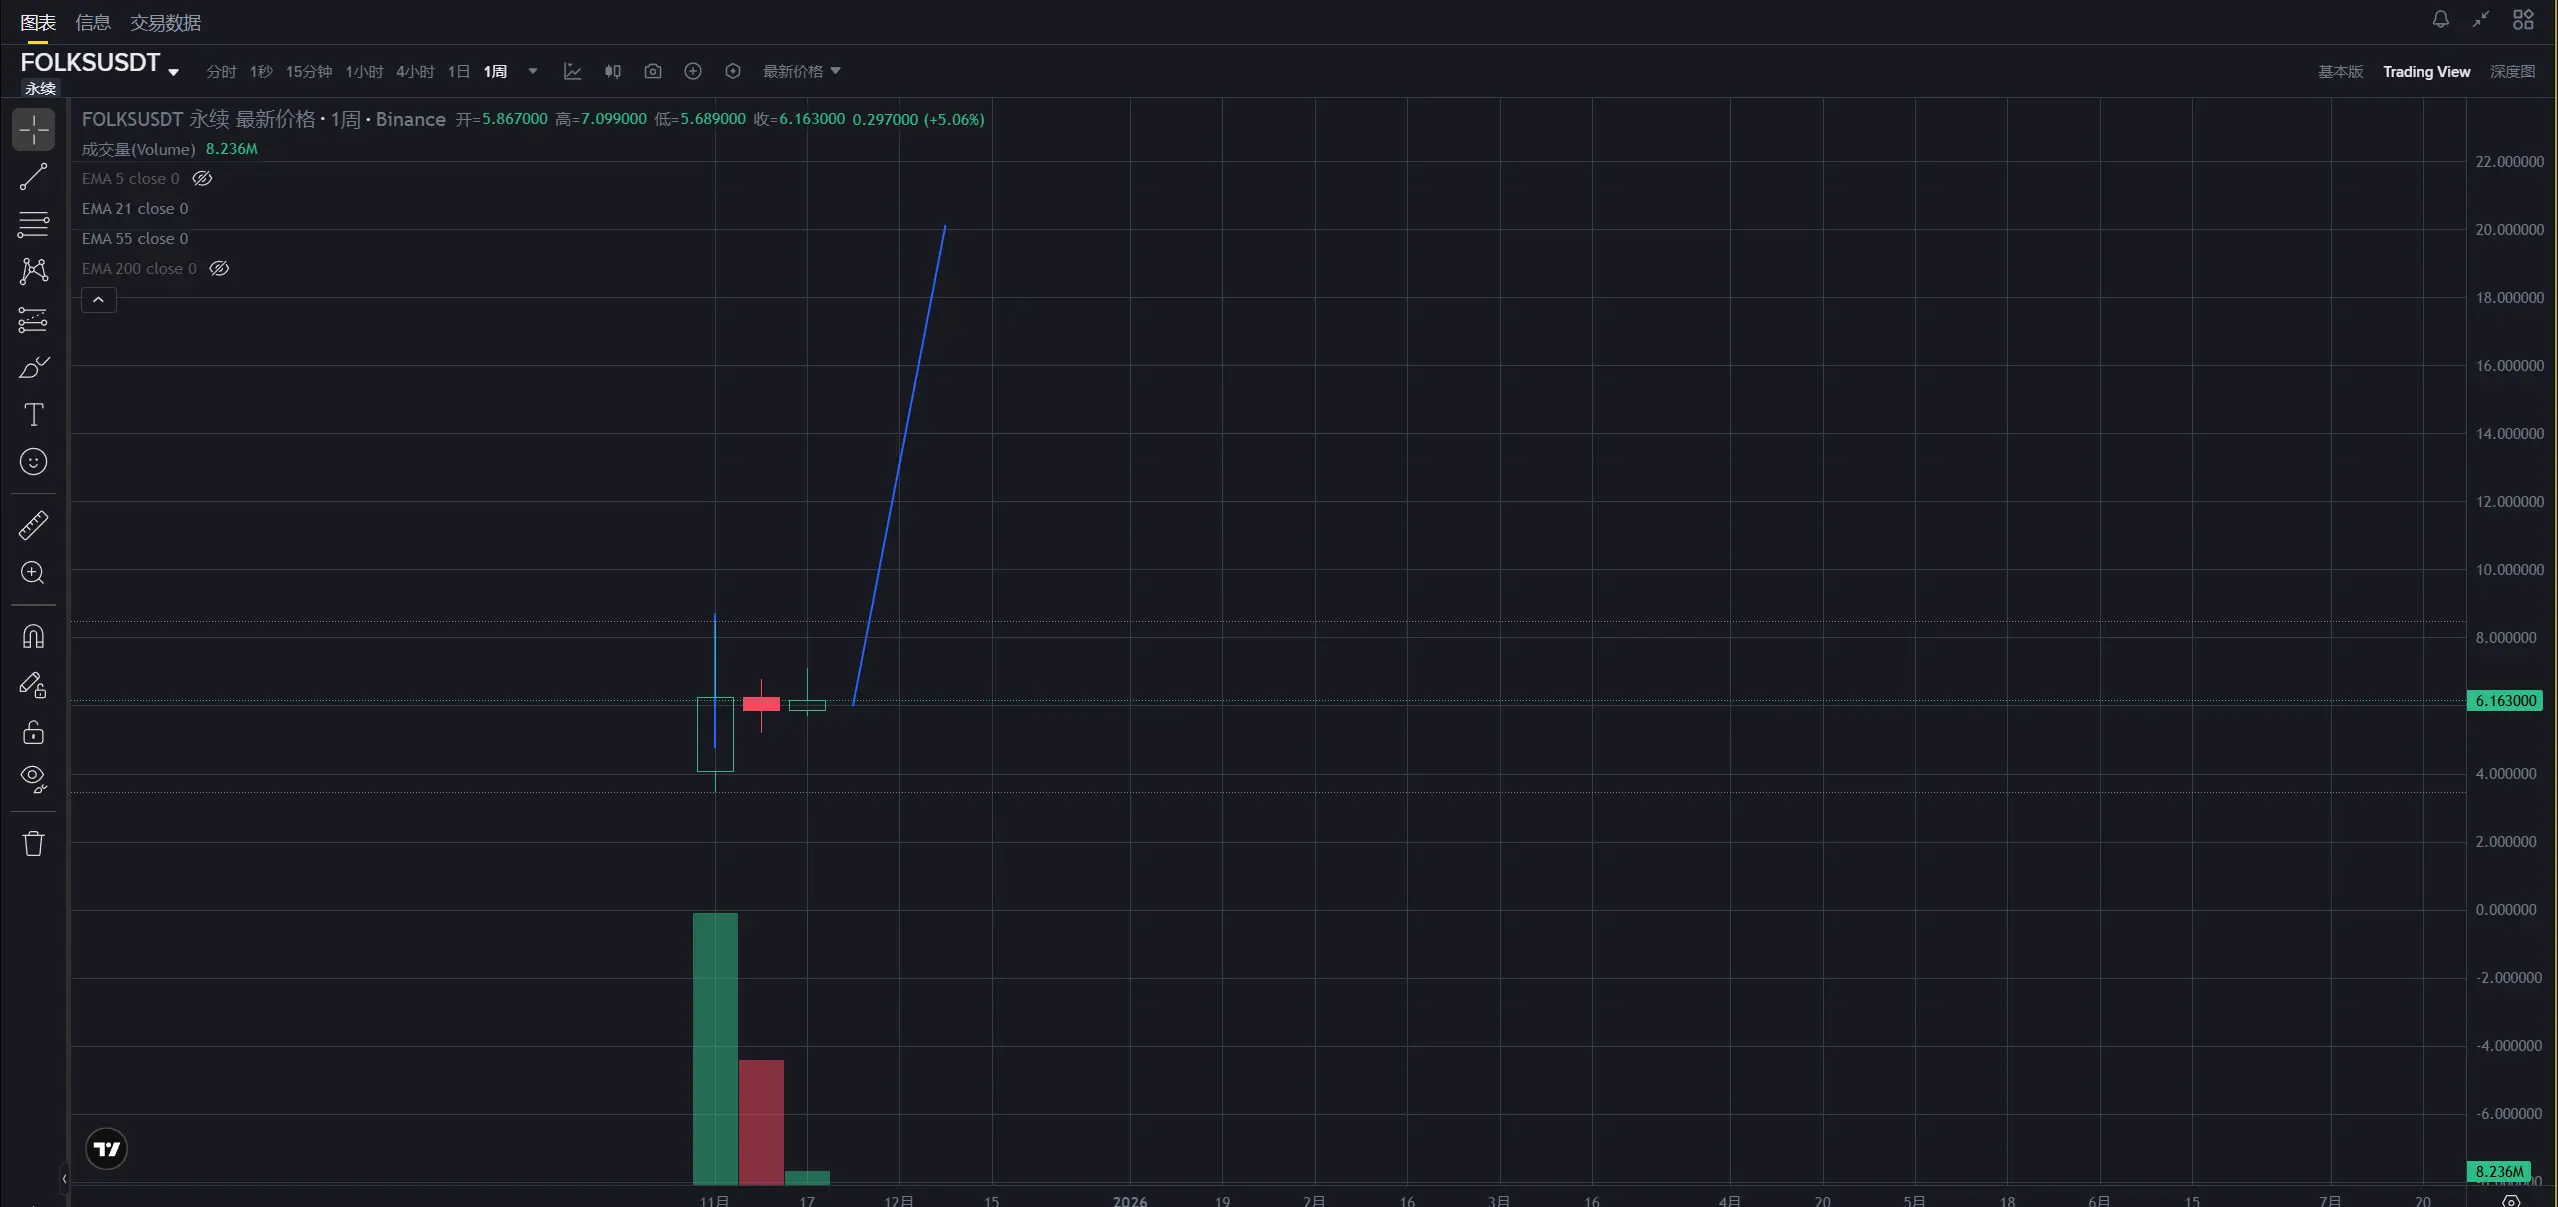Switch to the 信息 tab
Viewport: 2558px width, 1207px height.
92,22
